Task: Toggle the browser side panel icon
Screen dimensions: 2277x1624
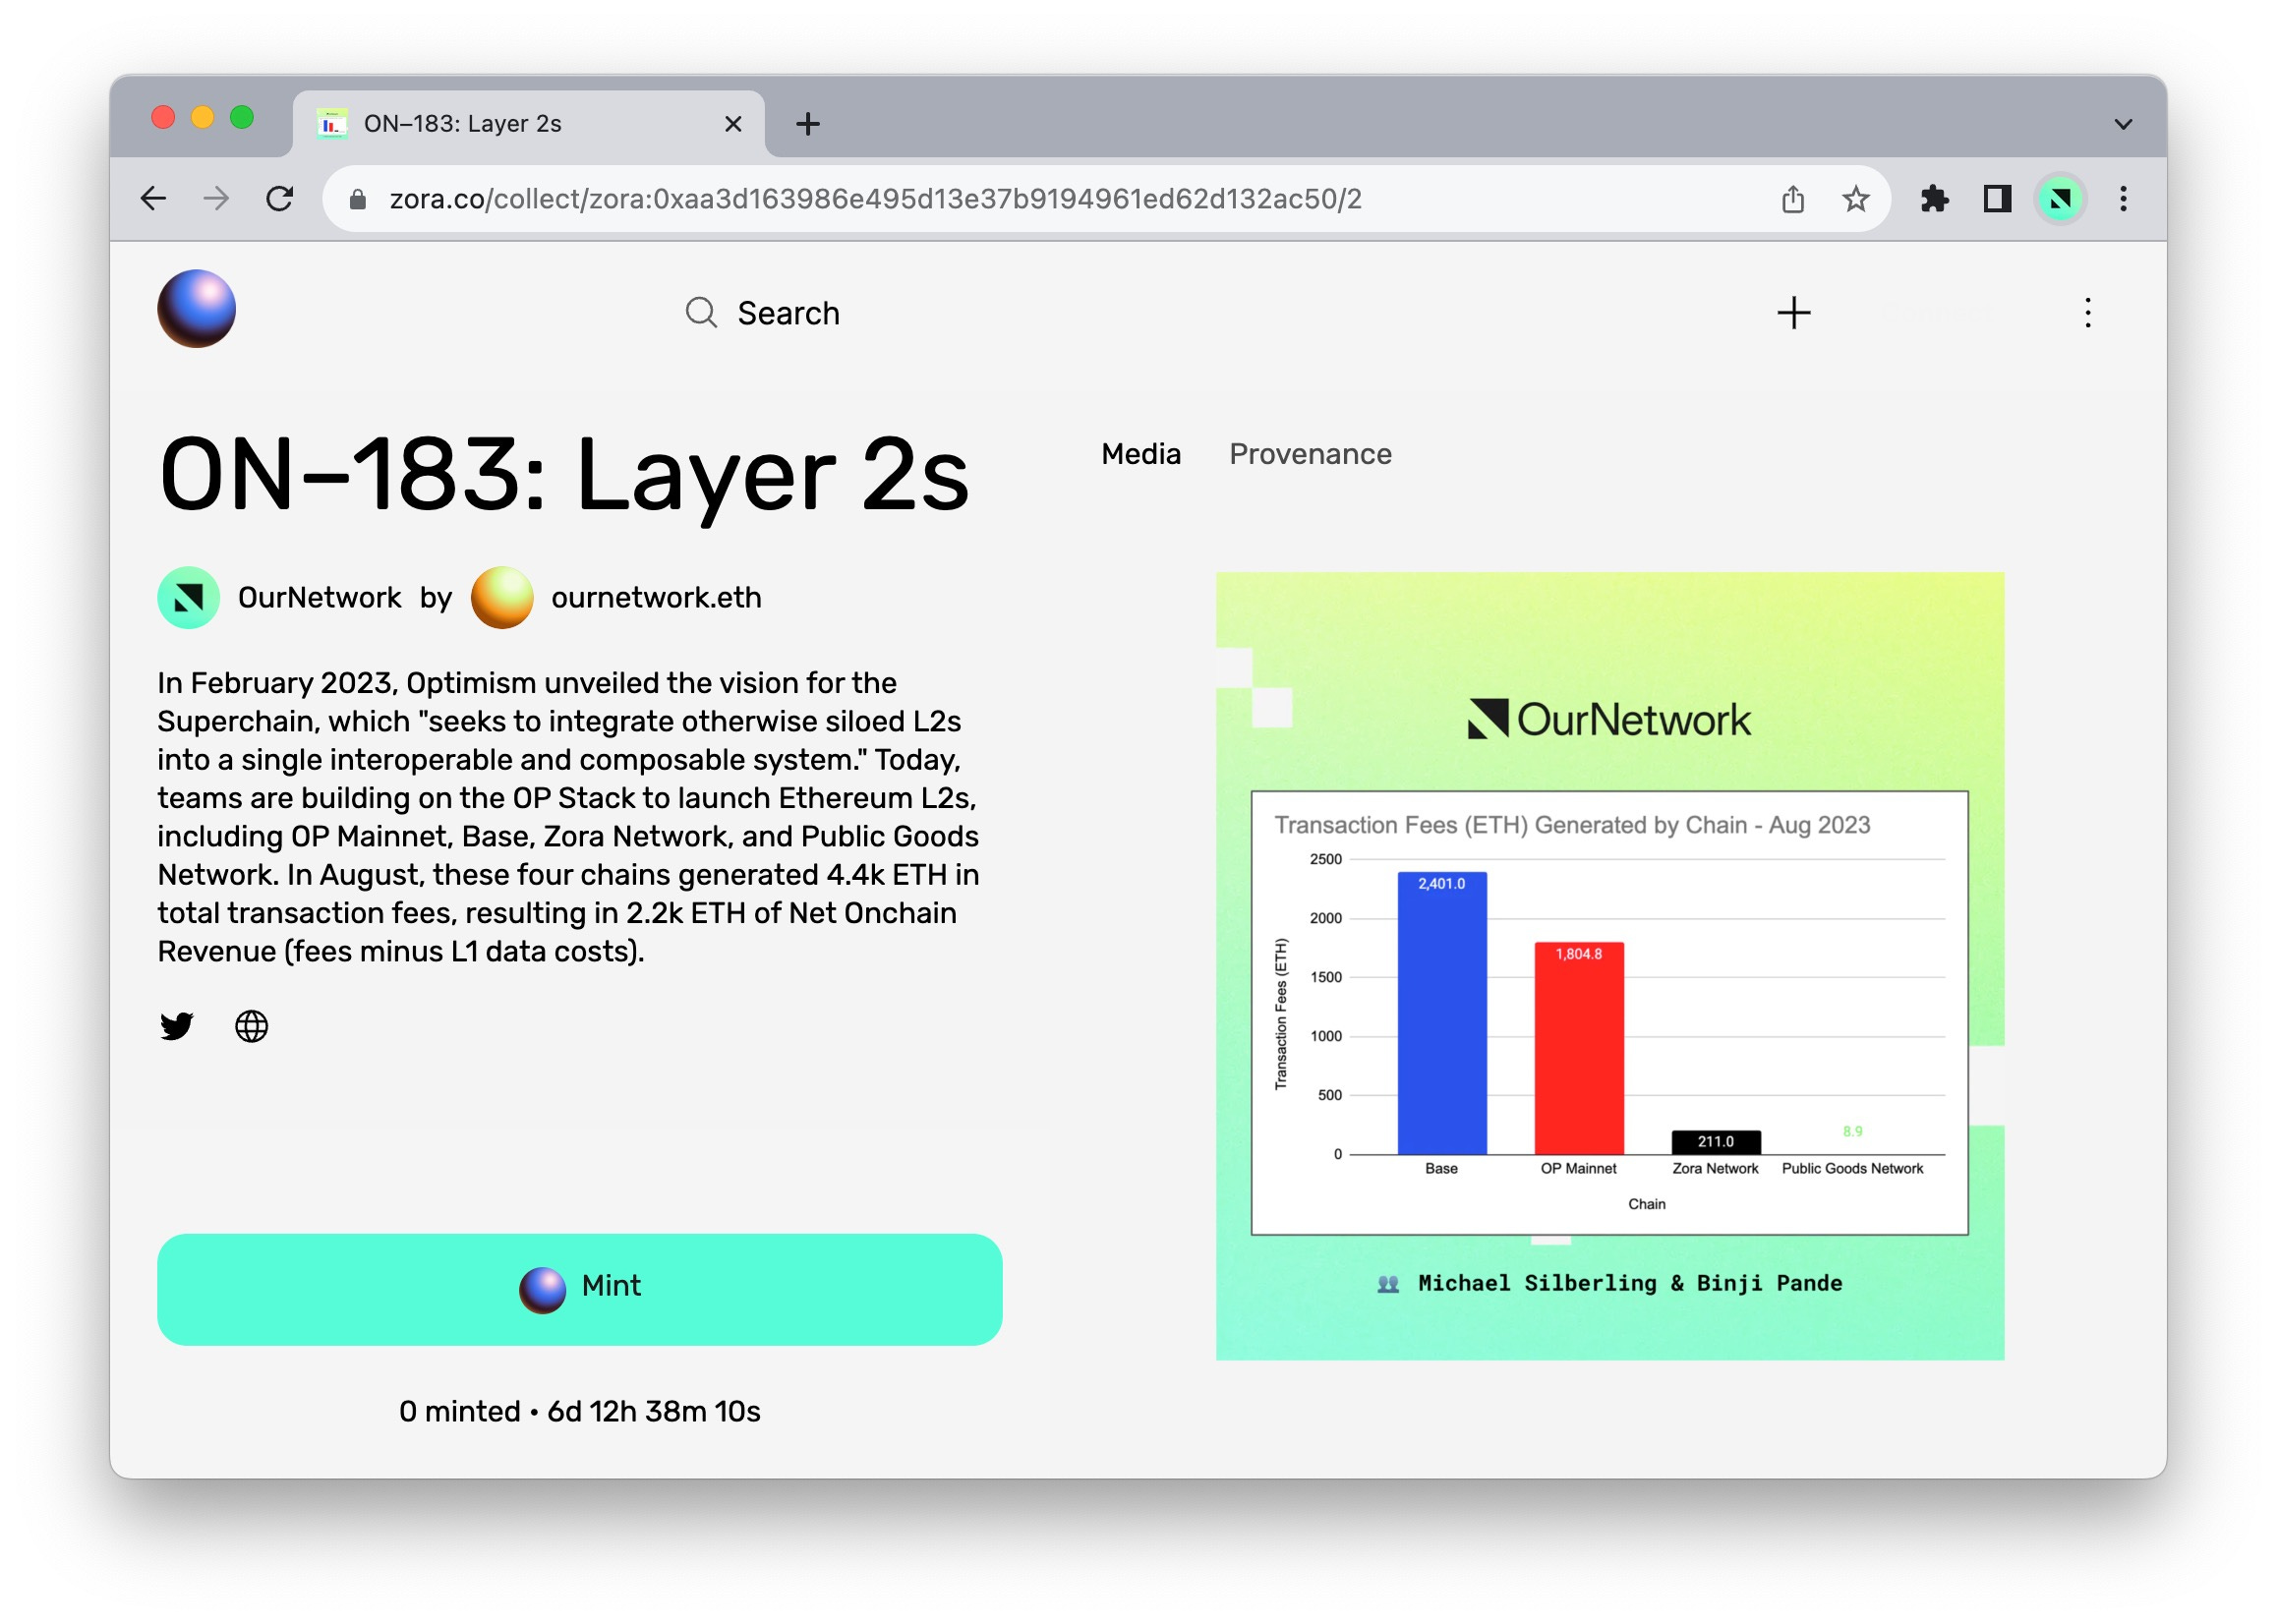Action: (1997, 199)
